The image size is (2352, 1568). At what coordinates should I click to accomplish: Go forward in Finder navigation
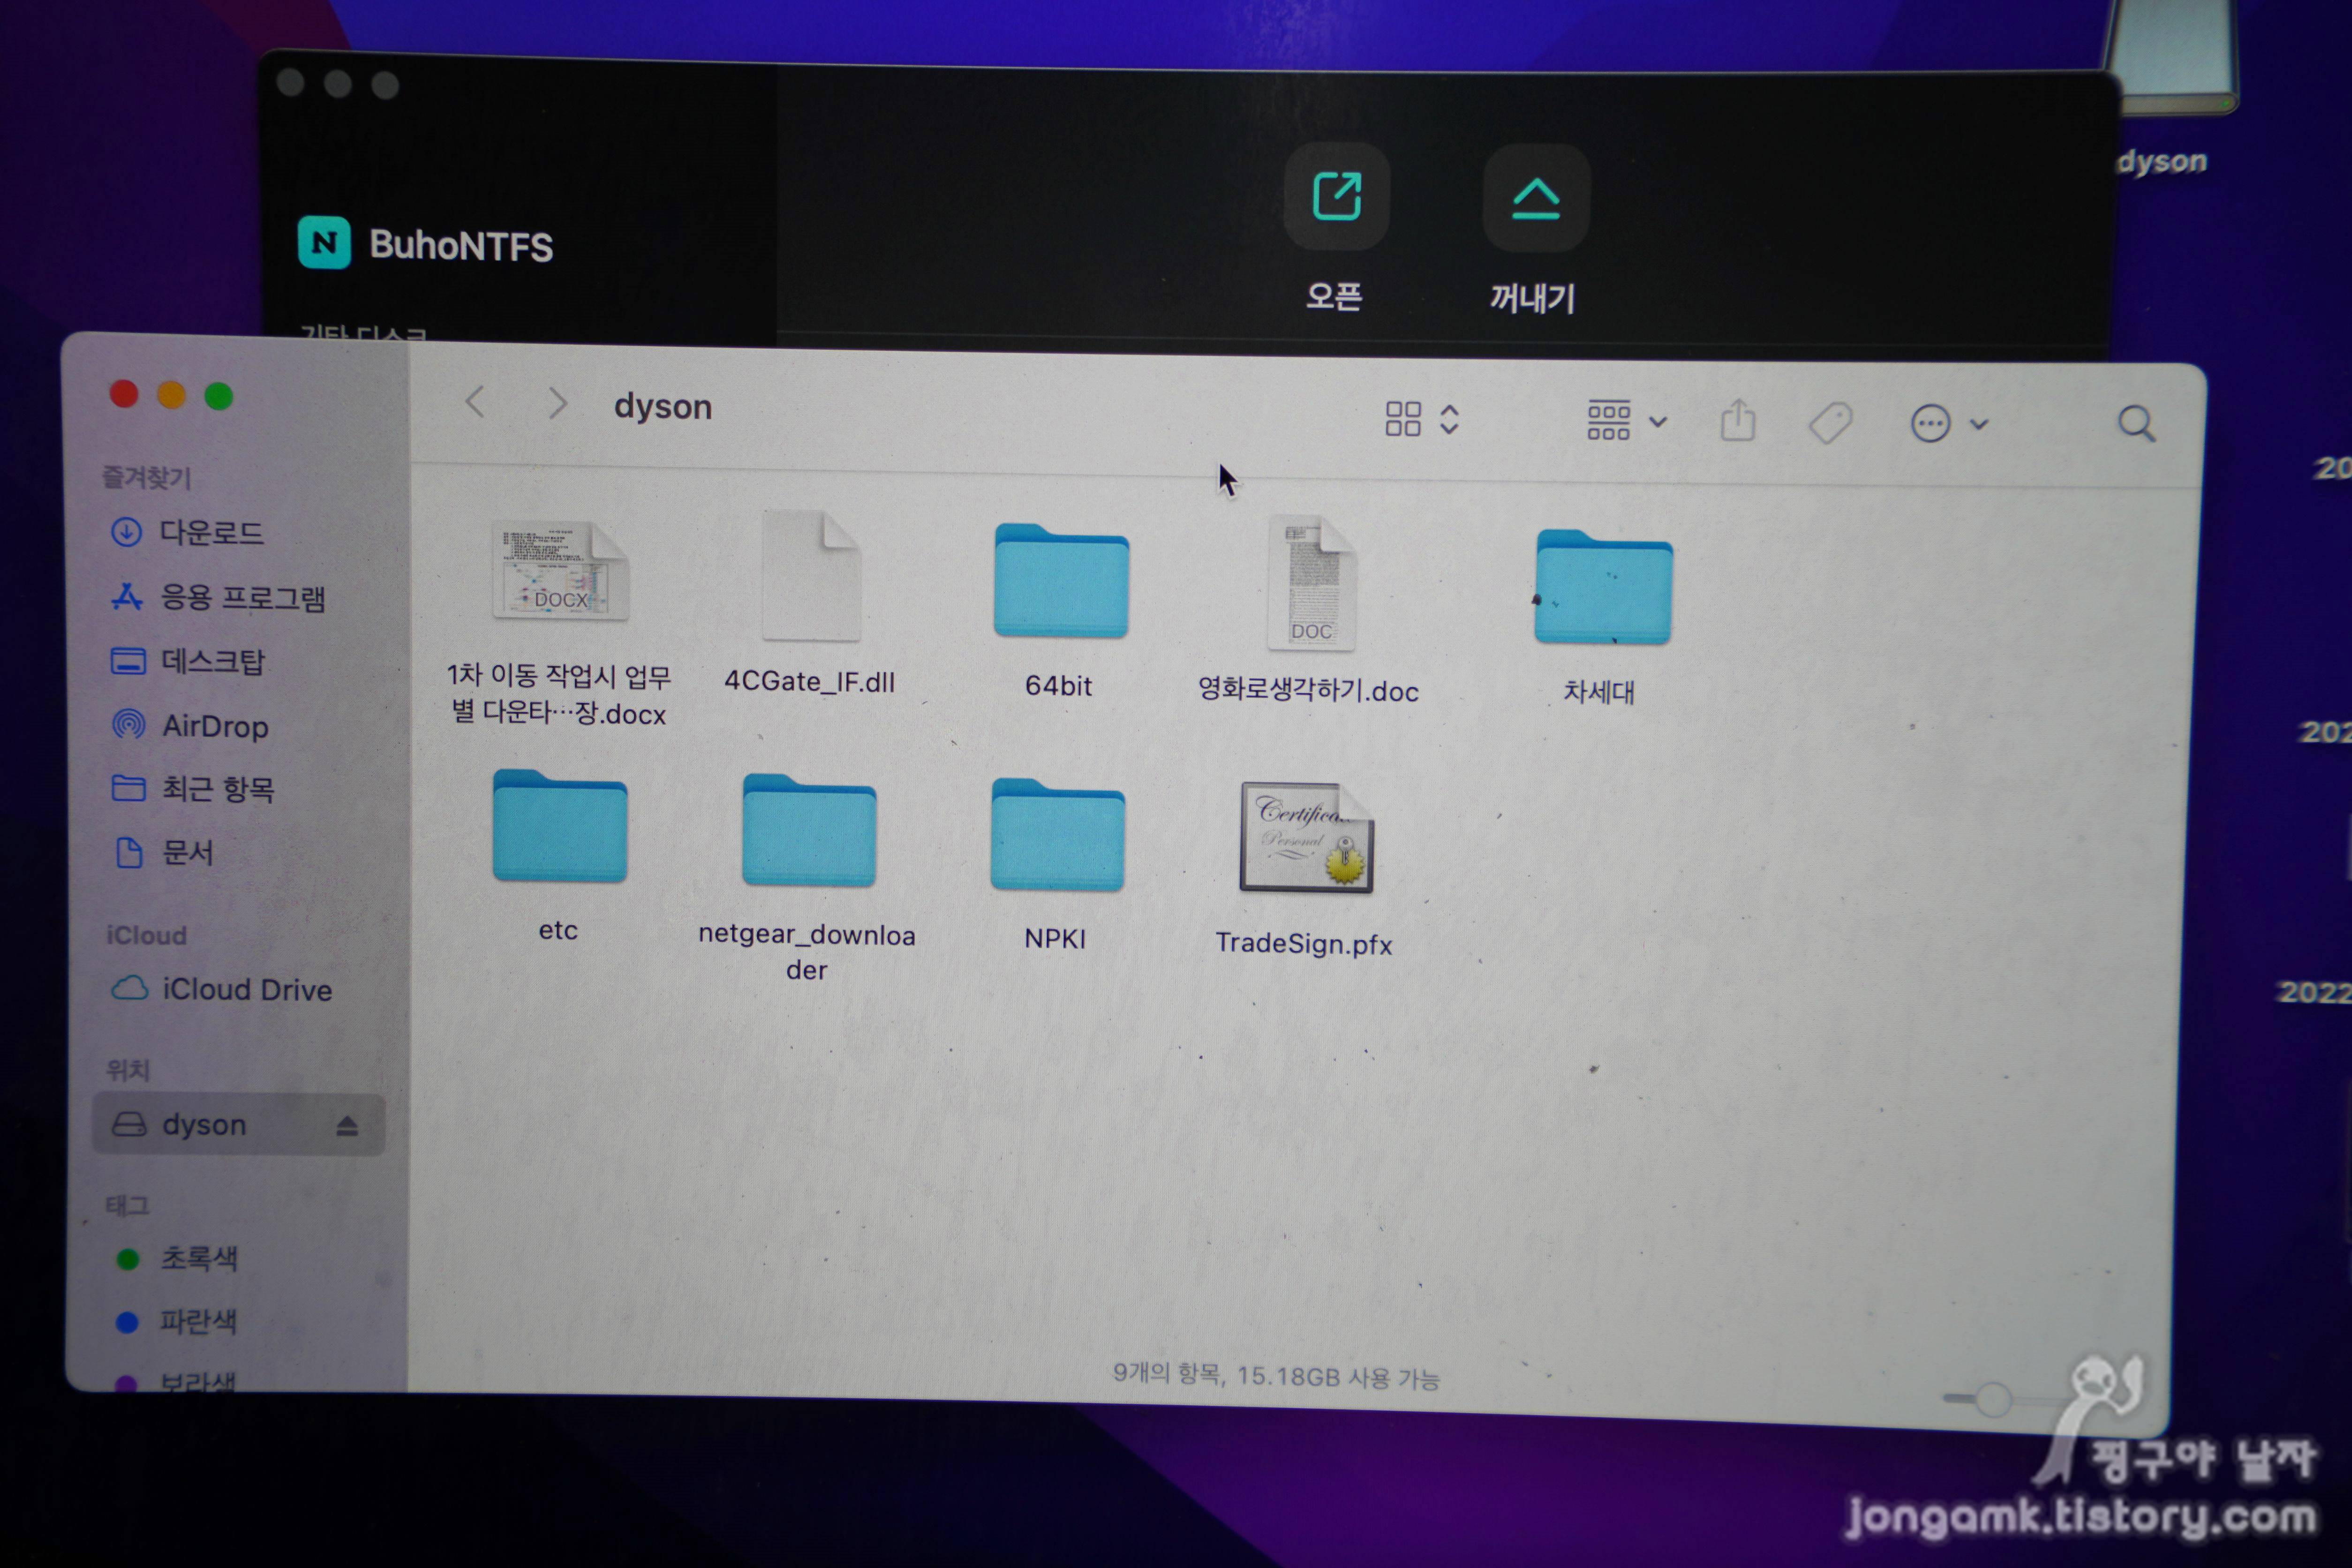[x=558, y=404]
